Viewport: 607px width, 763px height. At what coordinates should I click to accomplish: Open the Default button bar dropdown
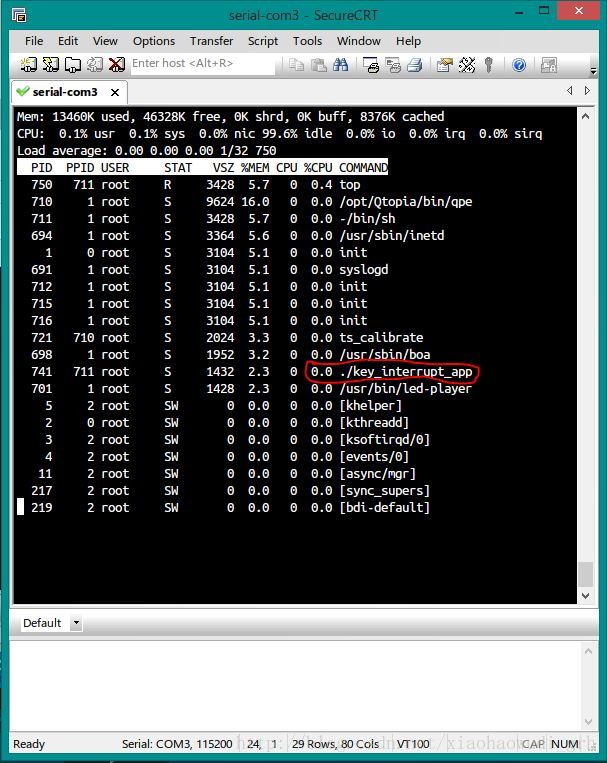[76, 623]
